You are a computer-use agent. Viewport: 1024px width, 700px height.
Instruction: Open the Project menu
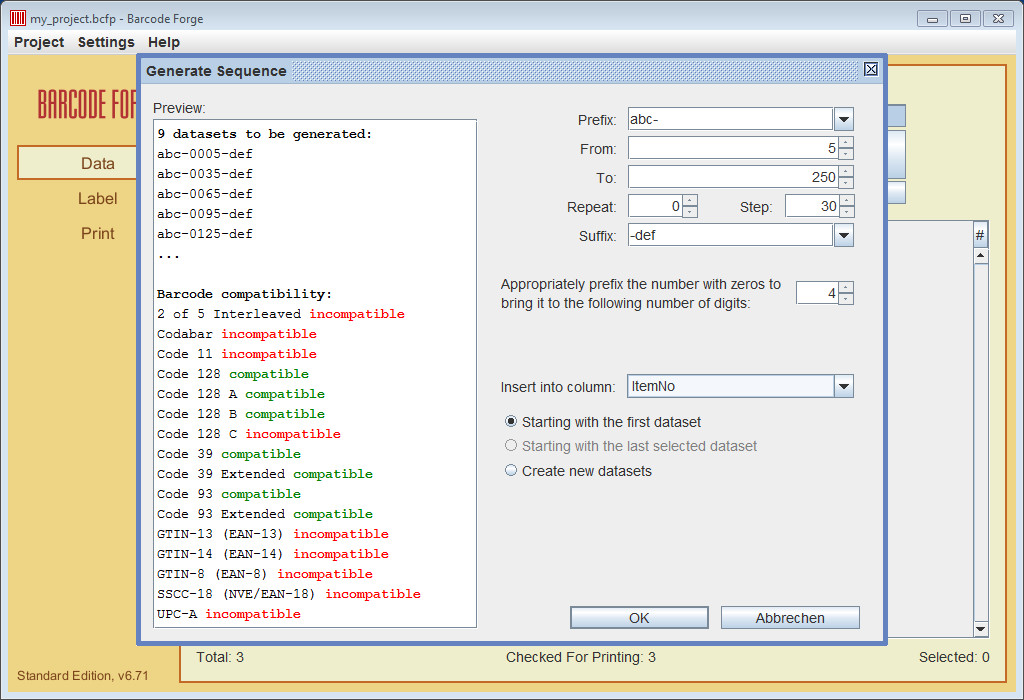coord(39,42)
